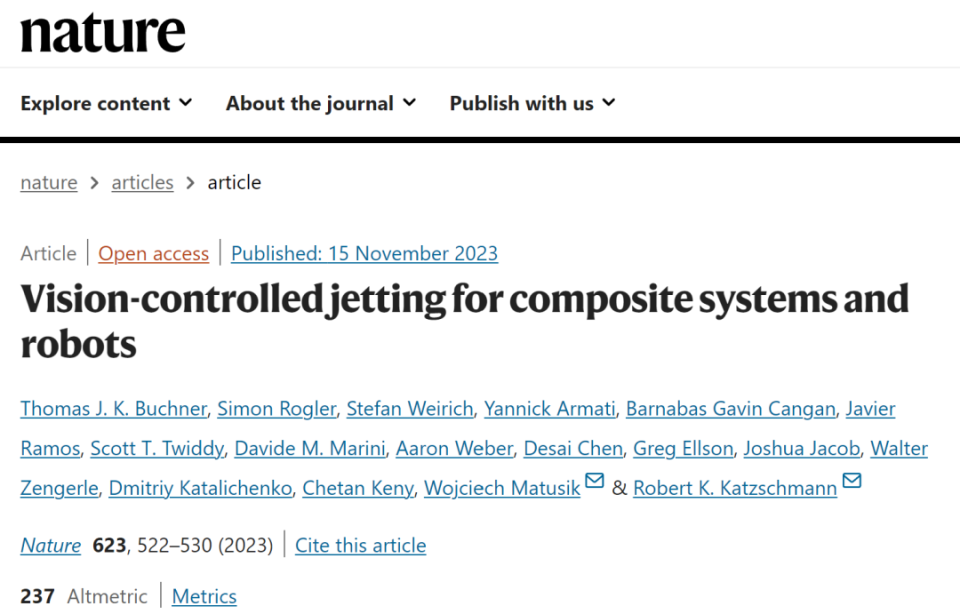Click the published date 15 November 2023
Viewport: 960px width, 614px height.
point(364,253)
